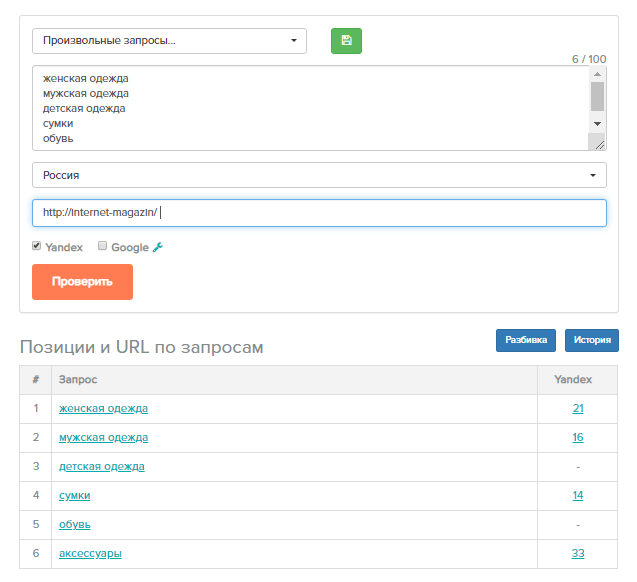Click textarea scroll up arrow
This screenshot has width=637, height=582.
click(x=597, y=74)
